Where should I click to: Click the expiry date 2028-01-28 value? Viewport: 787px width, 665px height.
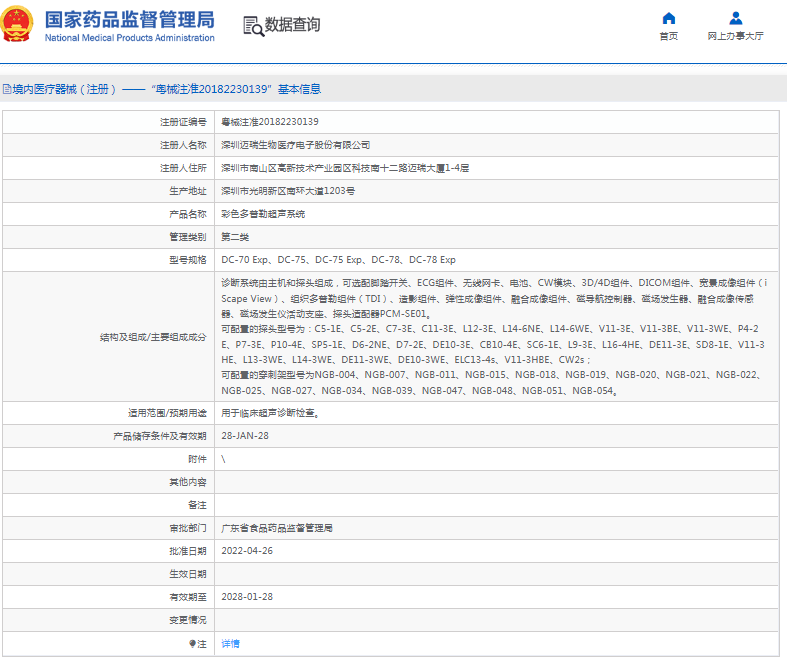tap(246, 597)
